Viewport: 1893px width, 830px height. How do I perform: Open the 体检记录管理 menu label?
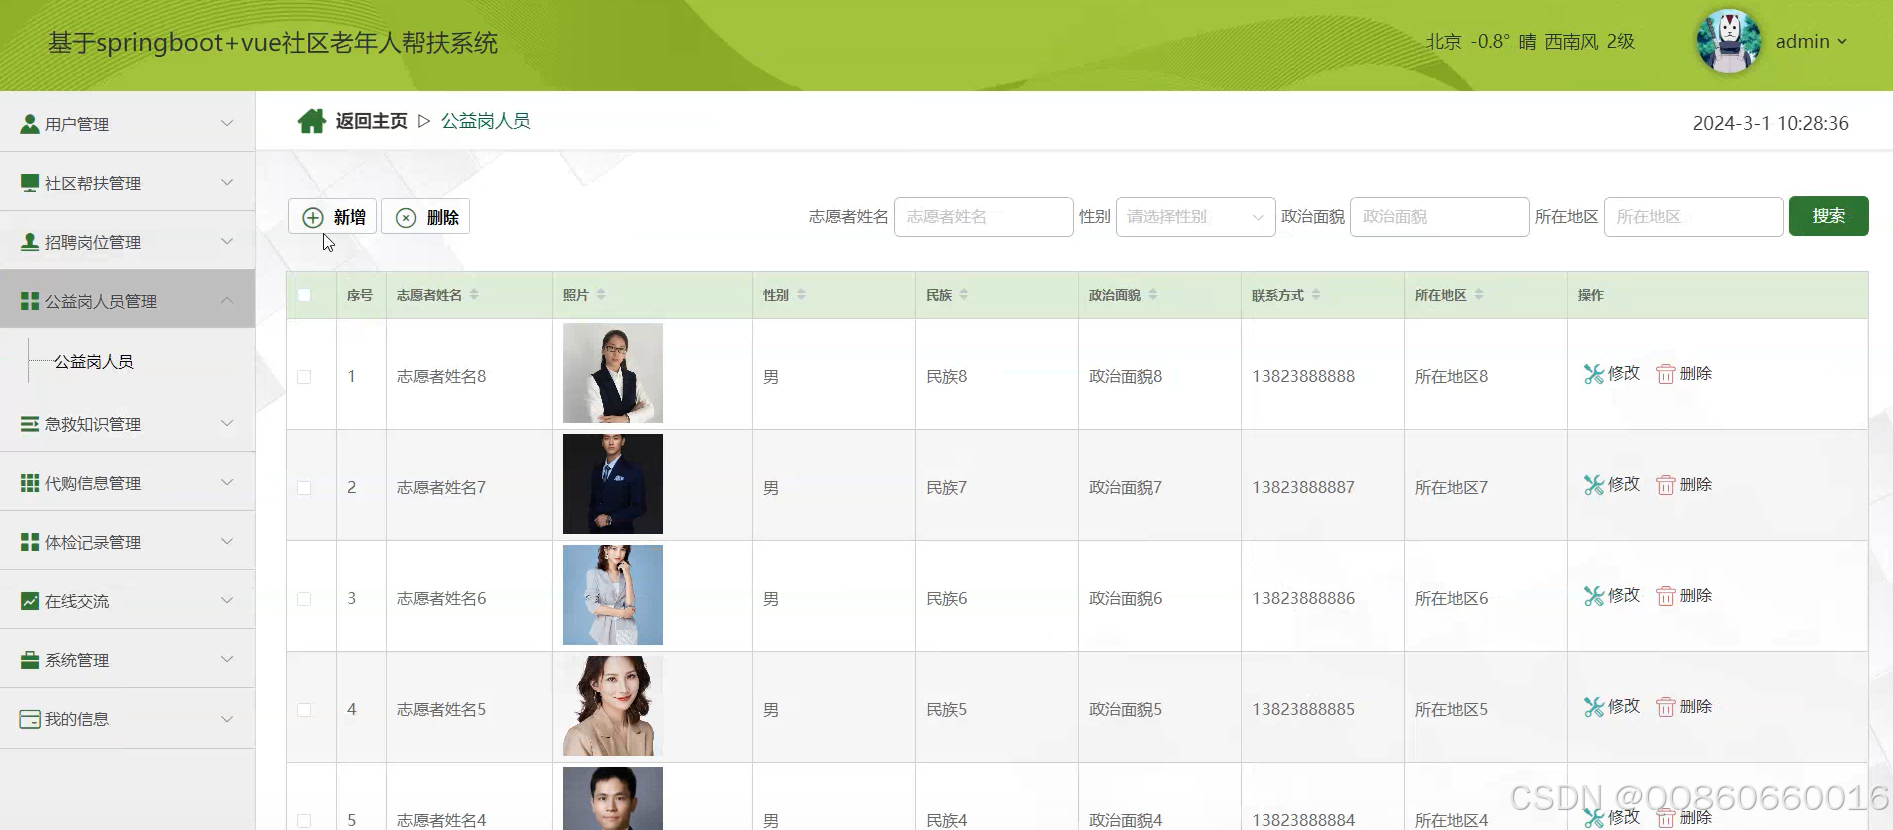93,542
